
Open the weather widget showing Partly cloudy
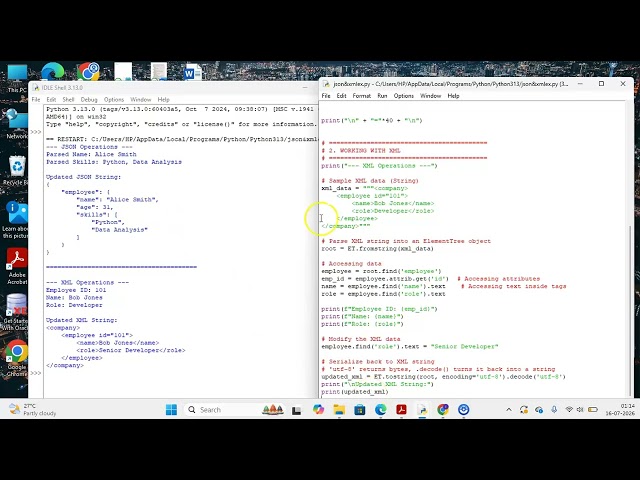(33, 409)
